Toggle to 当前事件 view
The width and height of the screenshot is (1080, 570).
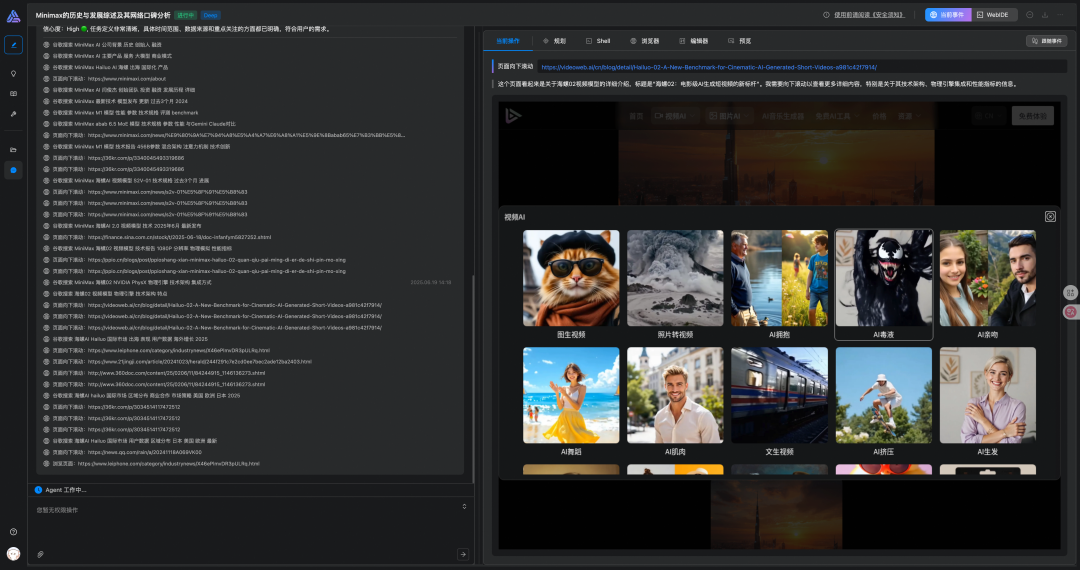tap(946, 15)
